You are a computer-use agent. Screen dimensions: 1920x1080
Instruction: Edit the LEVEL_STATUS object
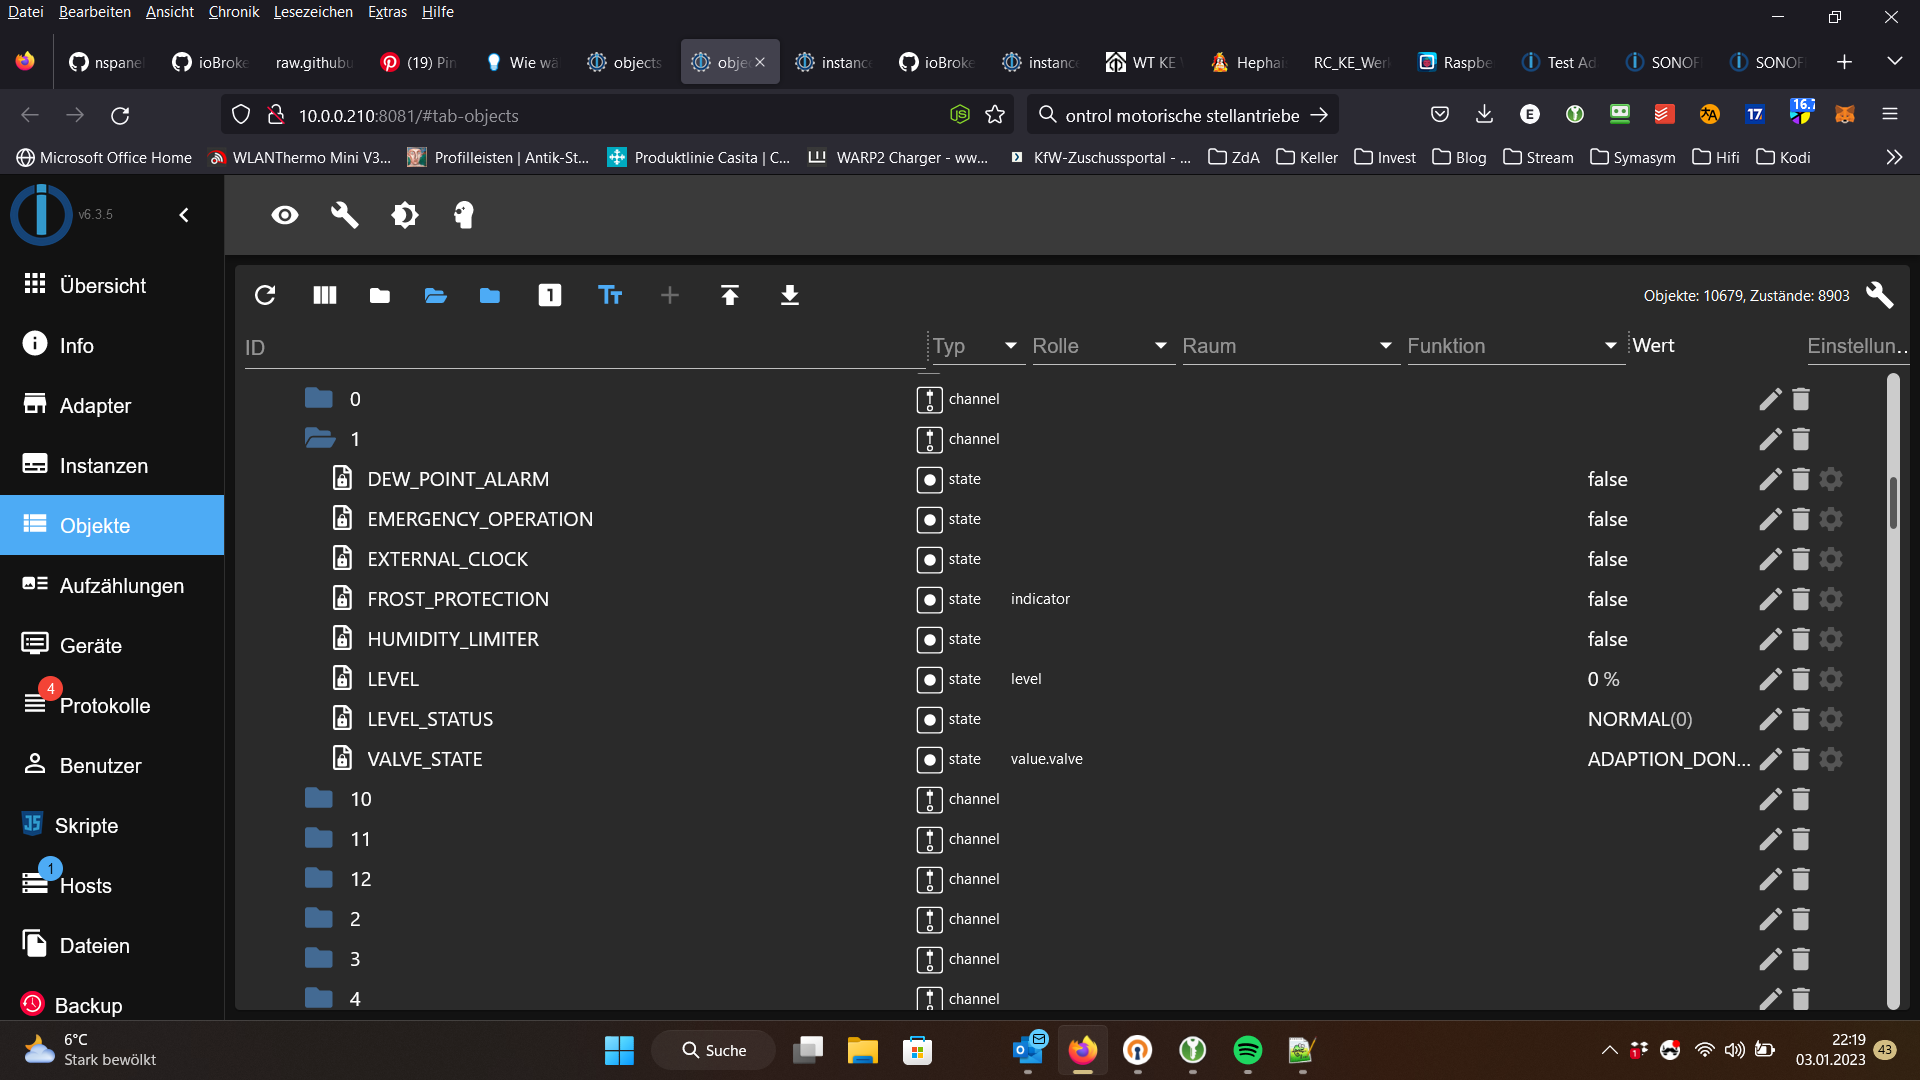[x=1770, y=719]
